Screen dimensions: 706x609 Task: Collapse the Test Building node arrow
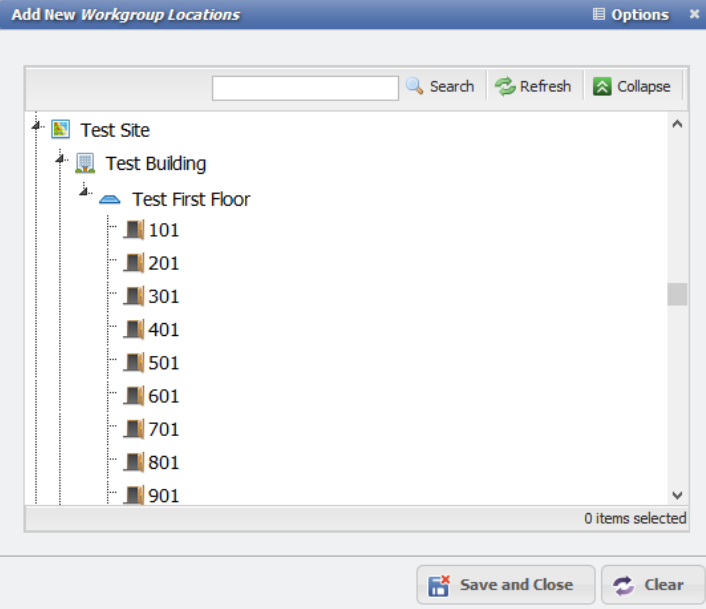pos(61,159)
